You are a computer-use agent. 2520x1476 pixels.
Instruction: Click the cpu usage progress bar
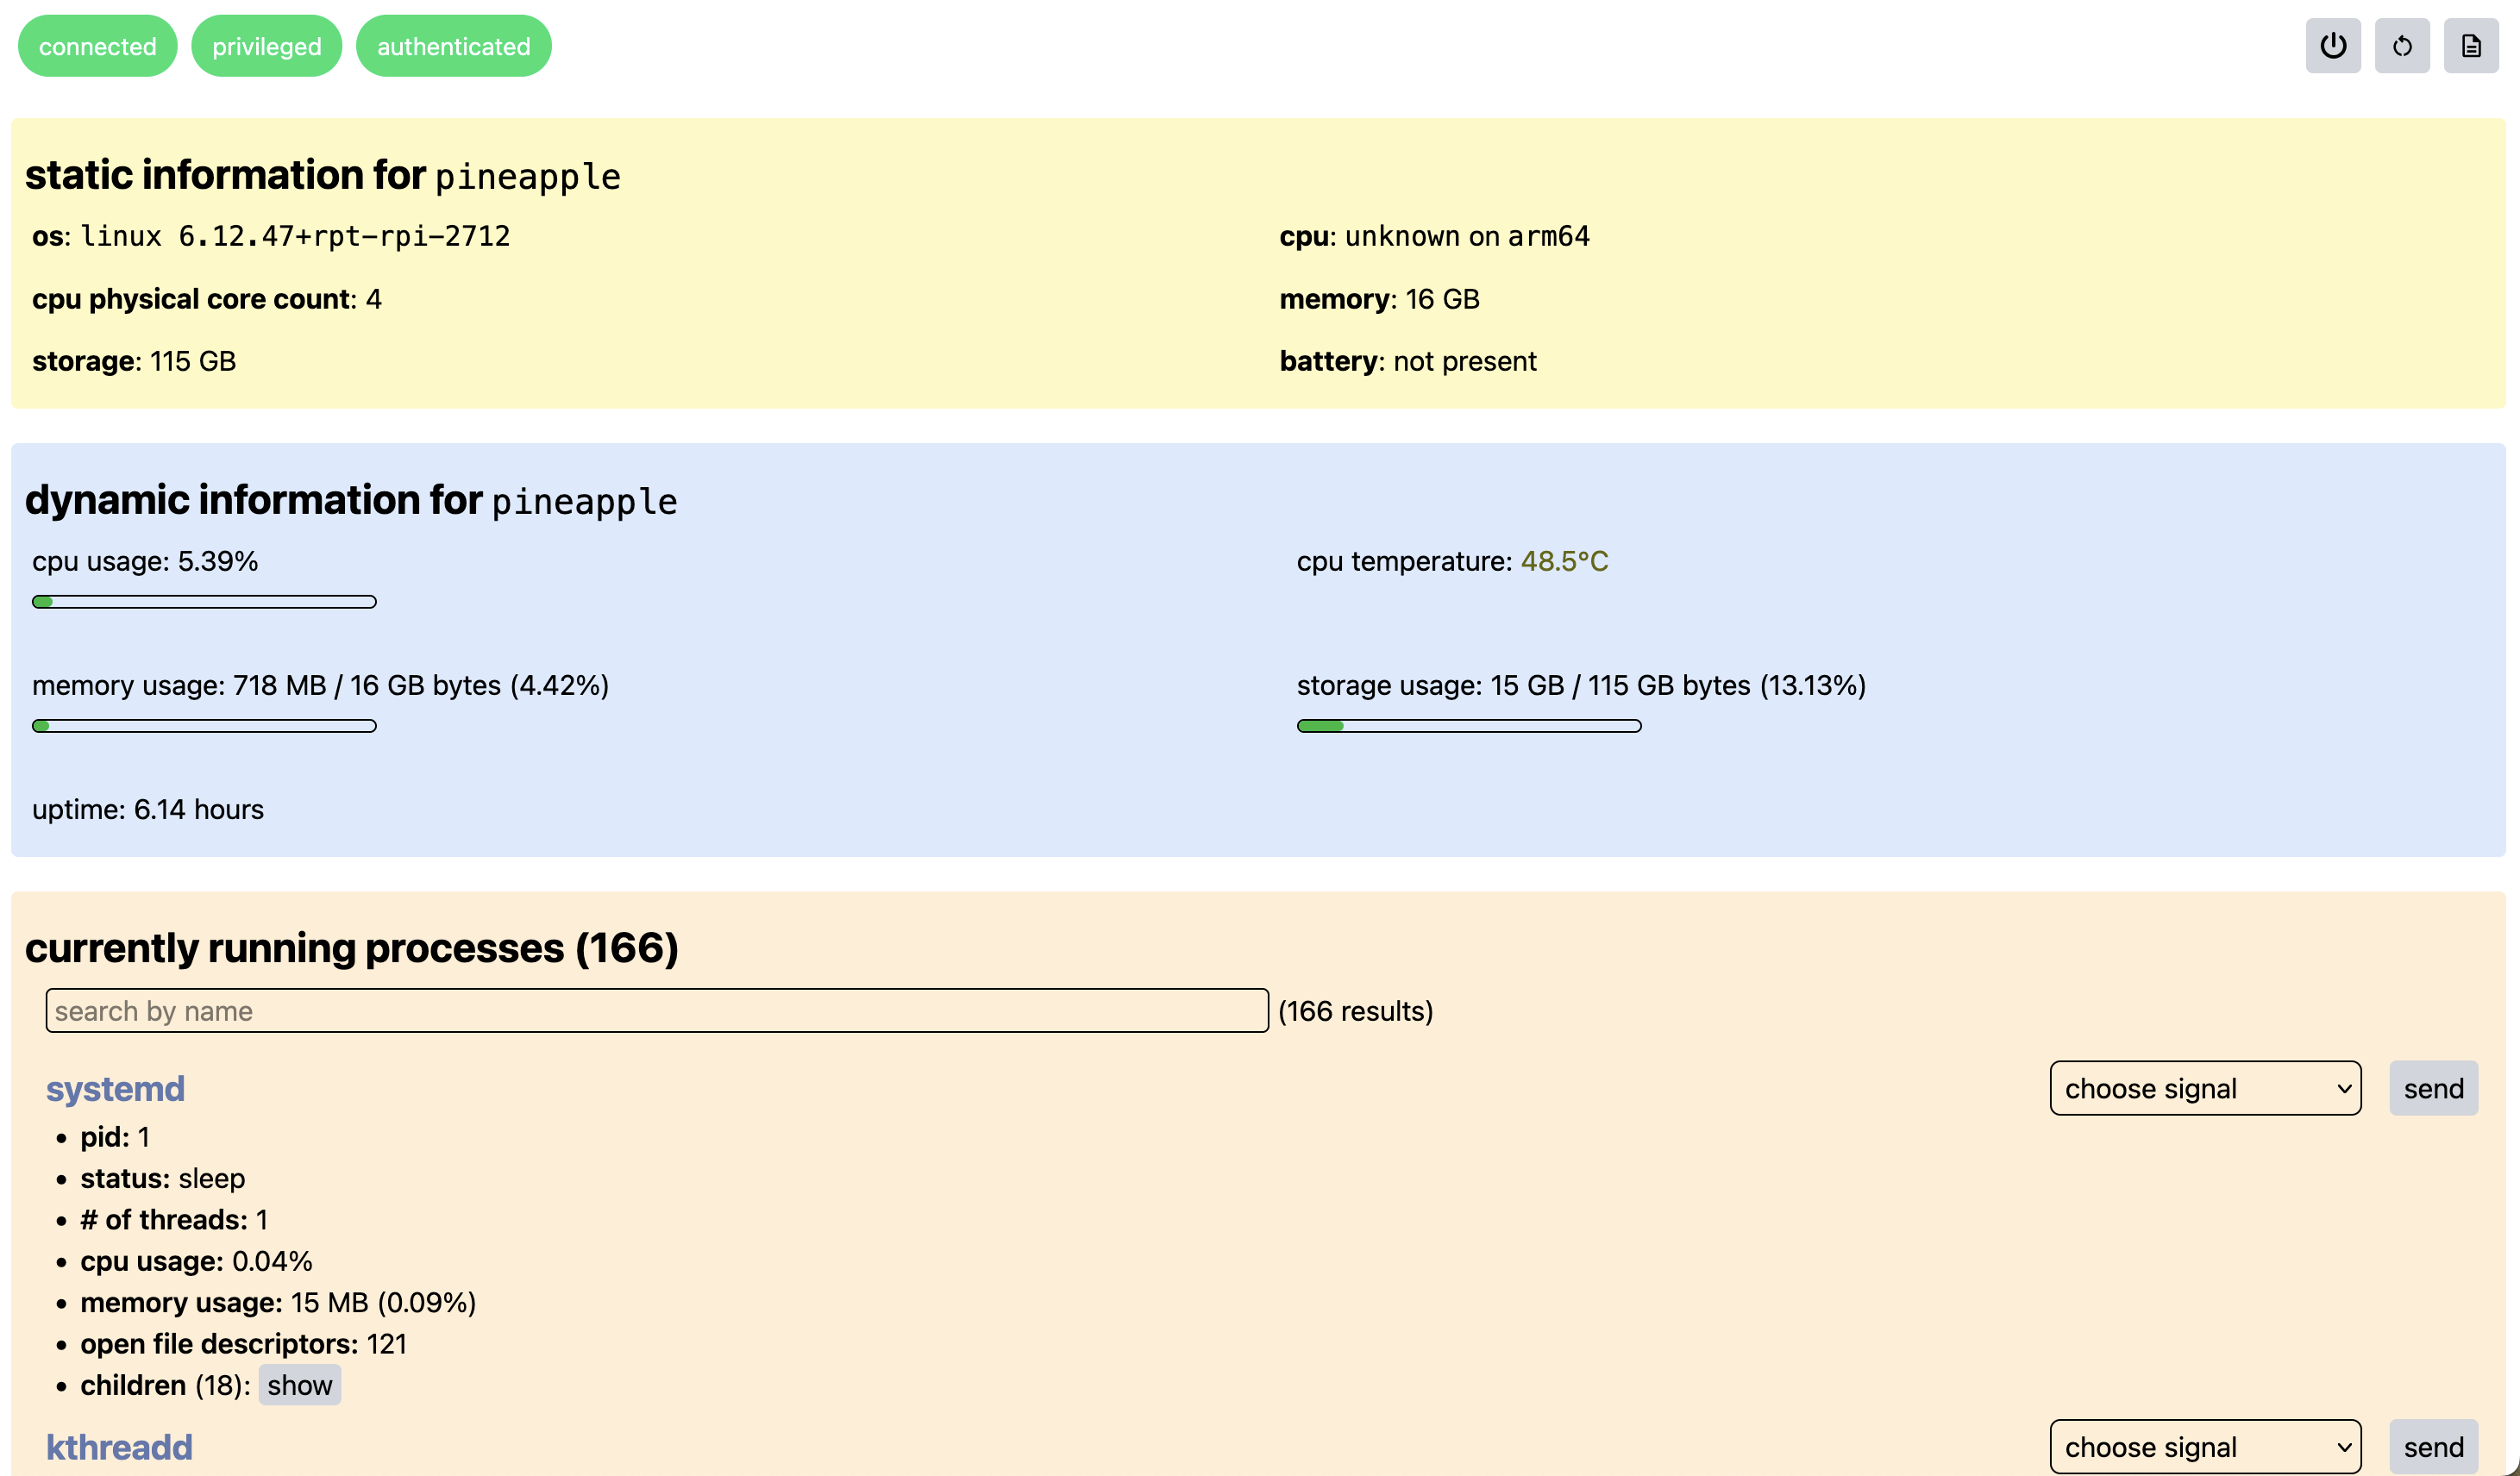[x=204, y=602]
